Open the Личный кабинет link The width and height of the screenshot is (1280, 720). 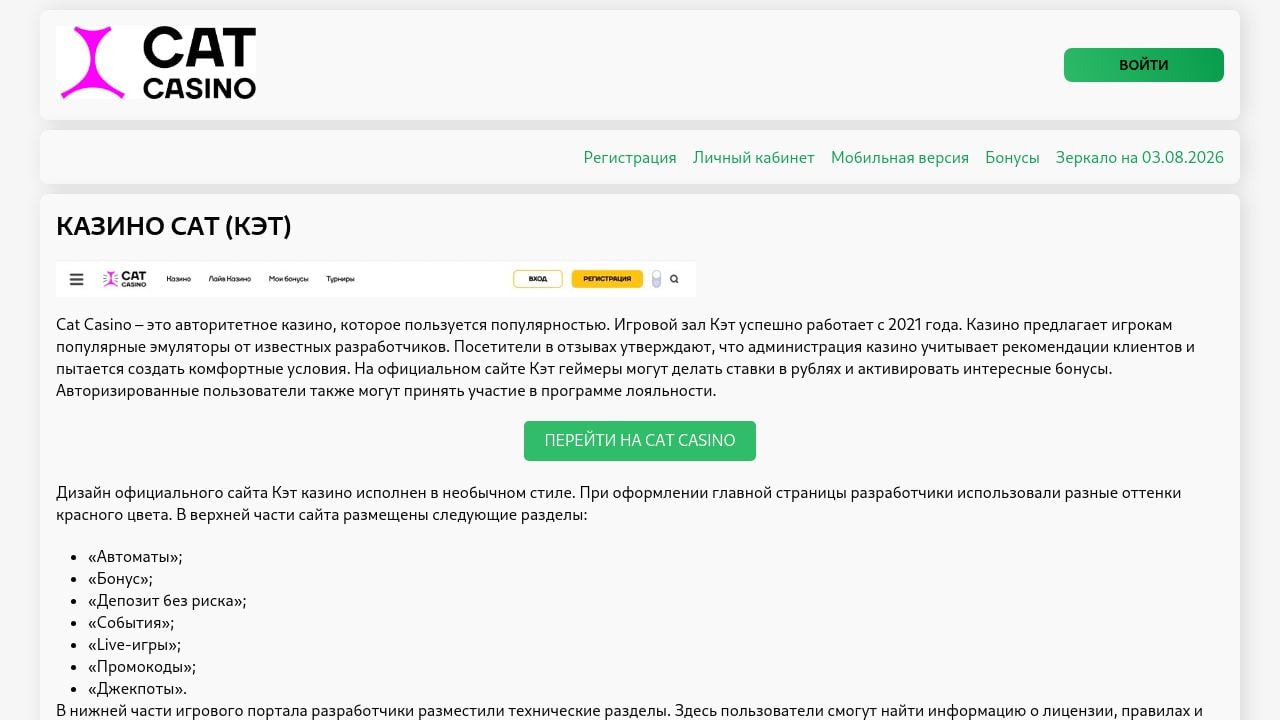click(x=754, y=158)
